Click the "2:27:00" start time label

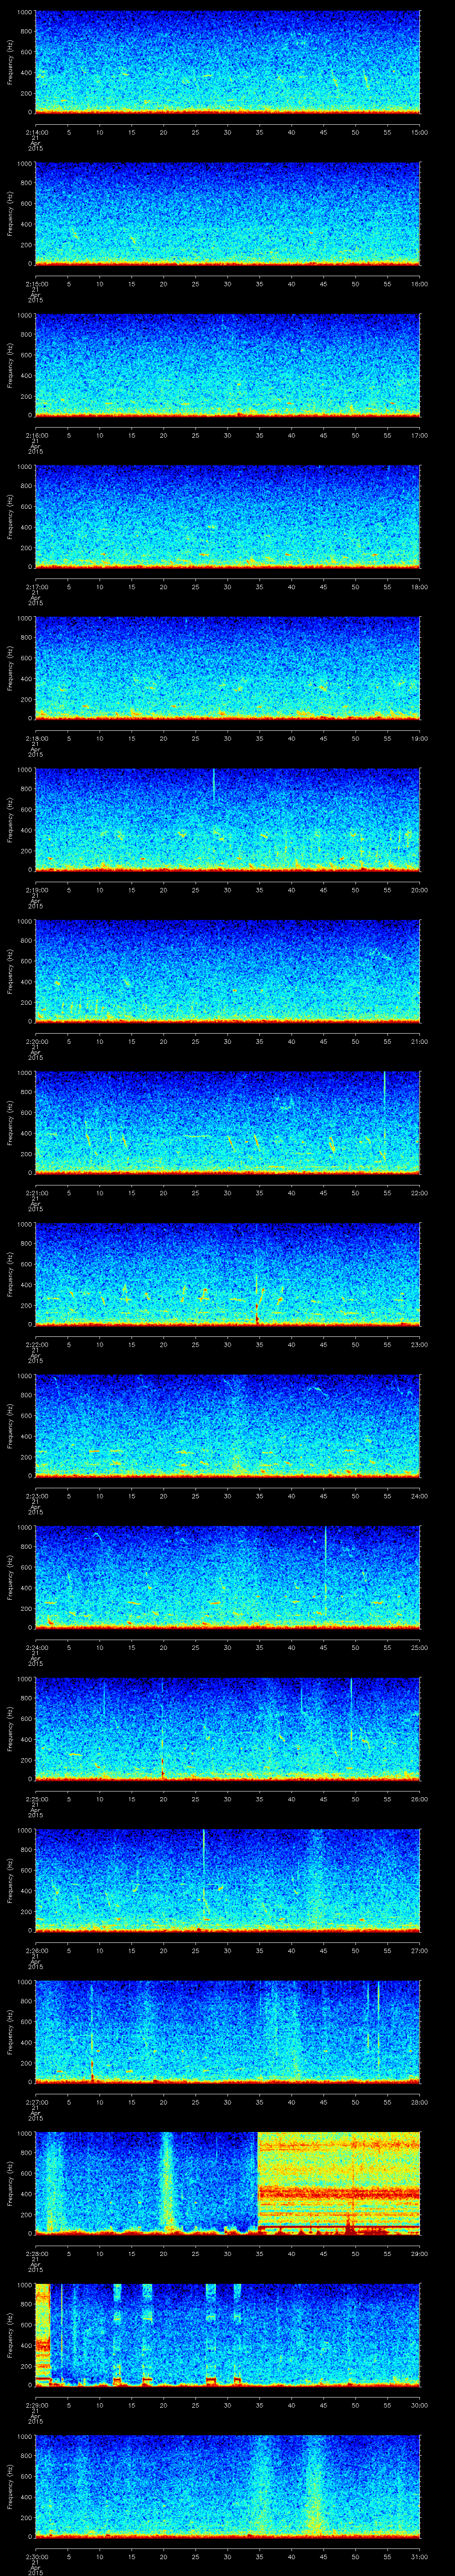point(36,2102)
